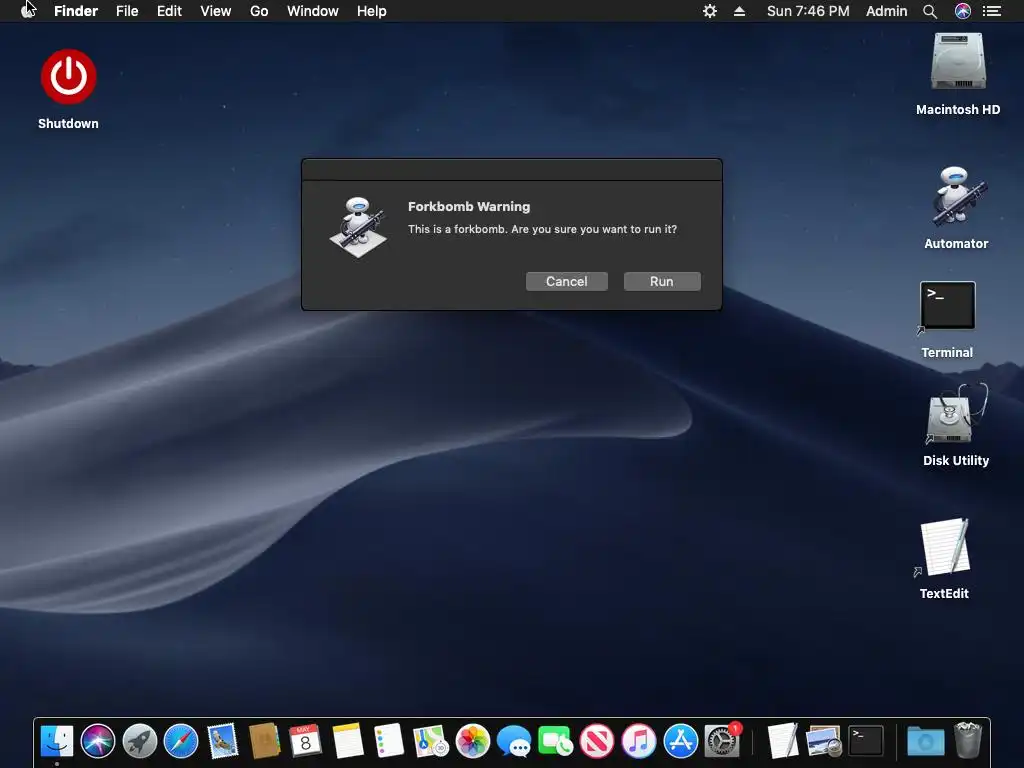This screenshot has width=1024, height=768.
Task: Open Notes in the Dock
Action: coord(347,741)
